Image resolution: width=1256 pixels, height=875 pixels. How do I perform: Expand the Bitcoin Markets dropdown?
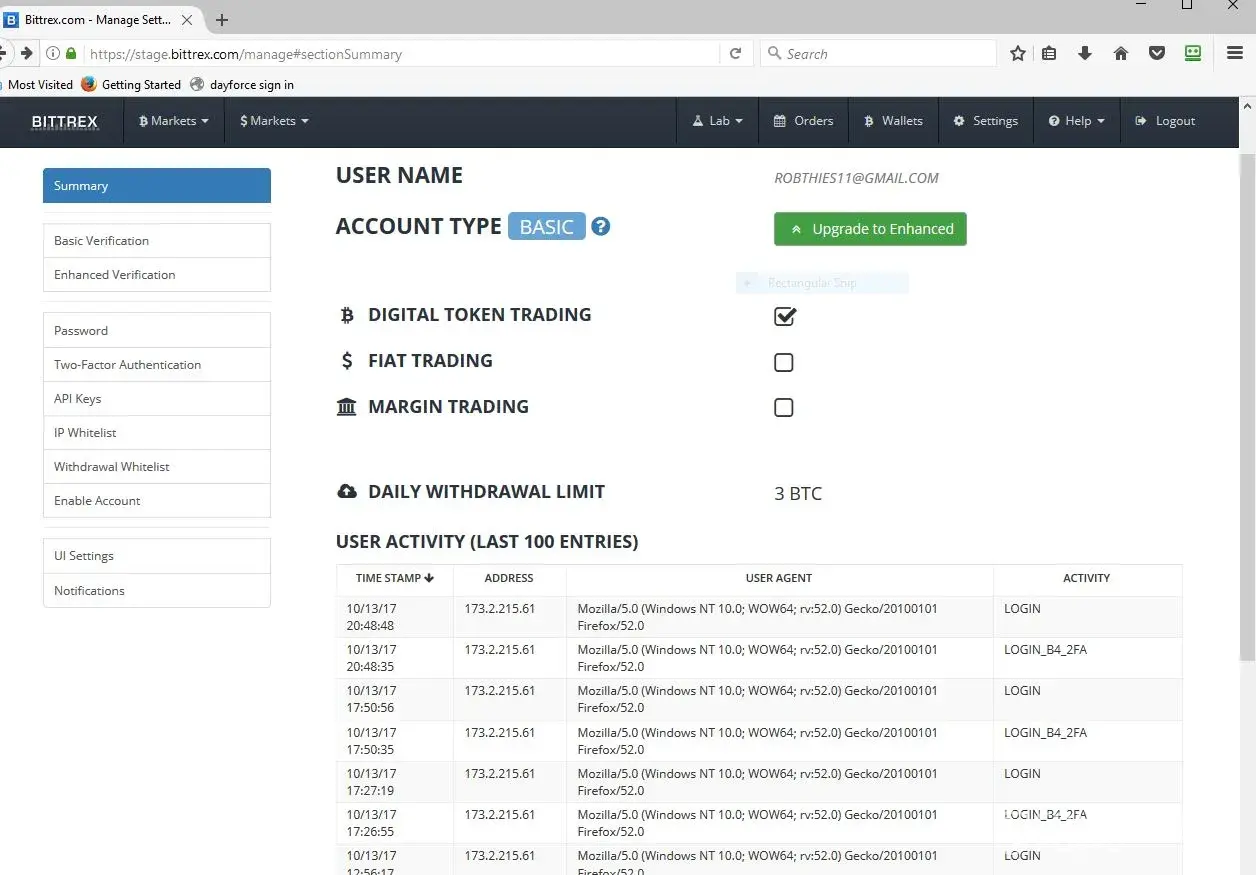coord(174,121)
